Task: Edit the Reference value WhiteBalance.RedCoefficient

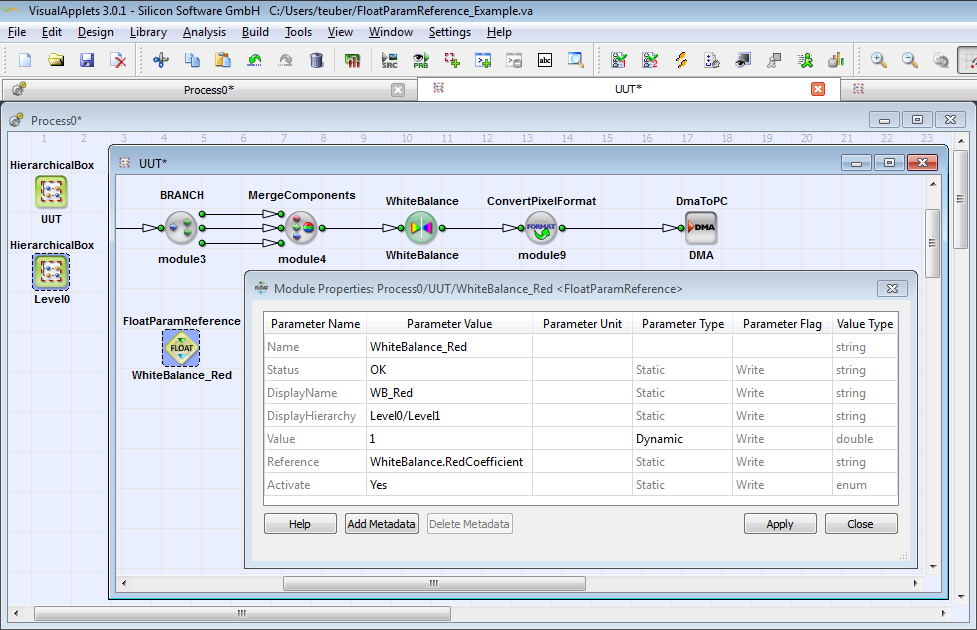Action: point(448,462)
